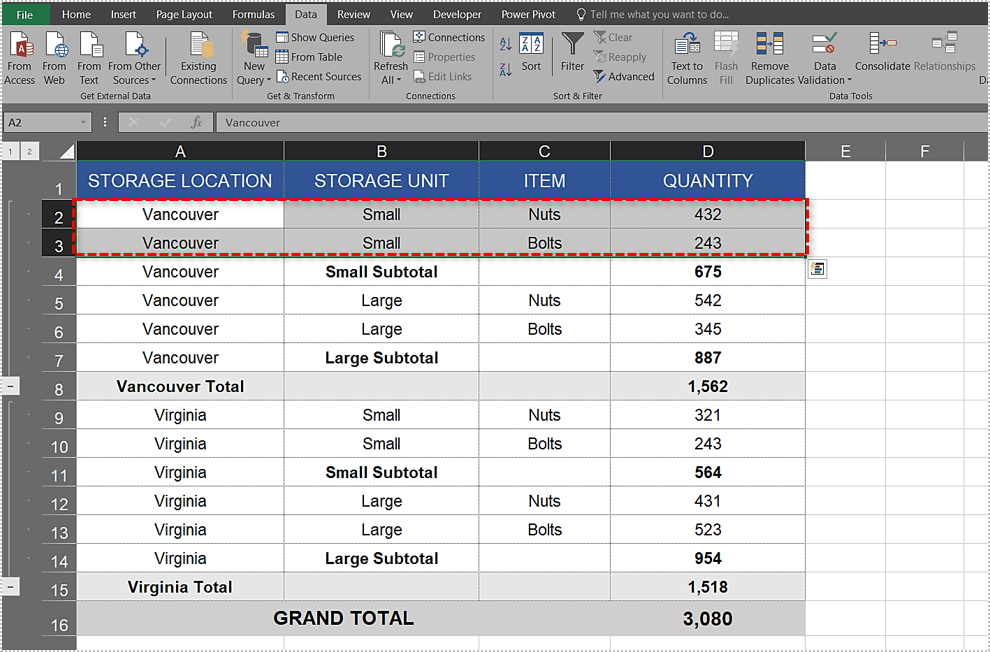This screenshot has height=652, width=990.
Task: Open the Page Layout tab
Action: (x=184, y=15)
